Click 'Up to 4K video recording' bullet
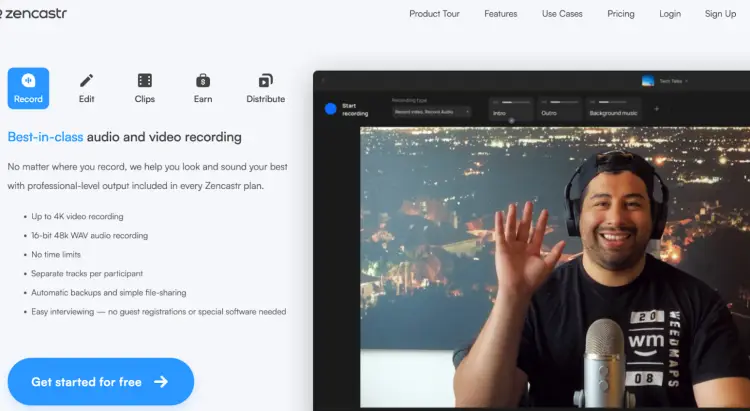Viewport: 750px width, 411px height. coord(77,217)
